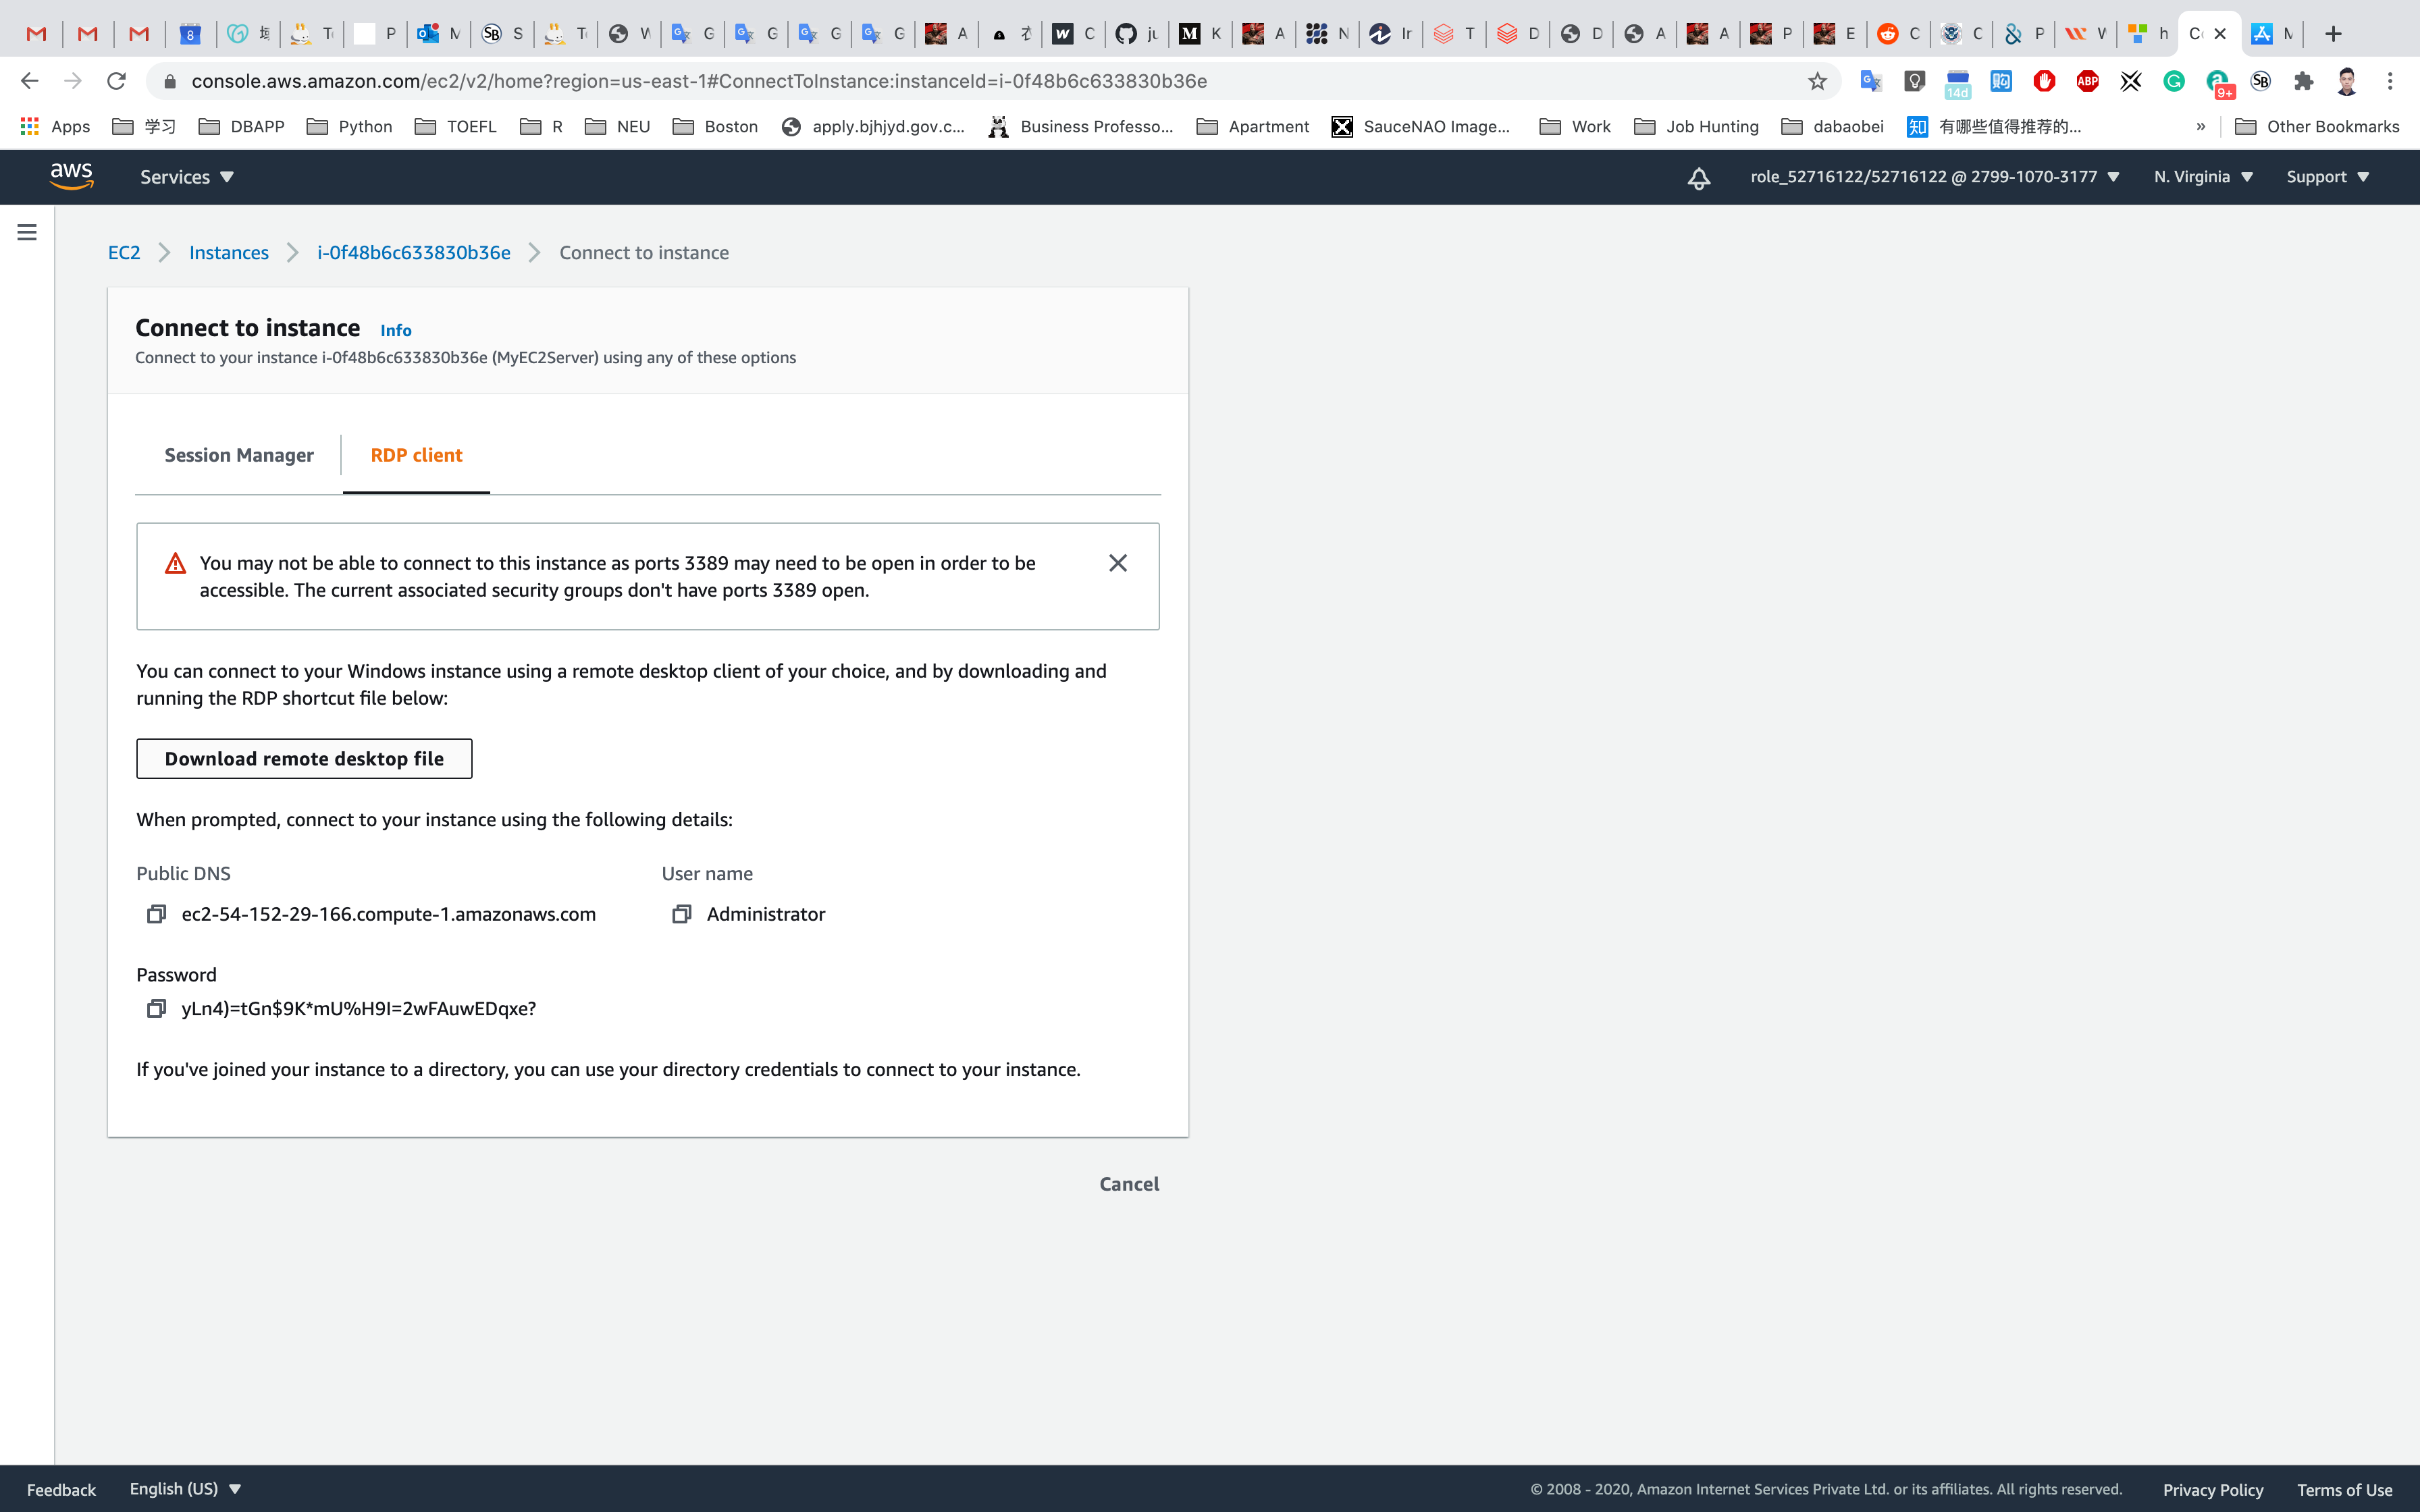The width and height of the screenshot is (2420, 1512).
Task: Dismiss the port 3389 warning
Action: (x=1118, y=563)
